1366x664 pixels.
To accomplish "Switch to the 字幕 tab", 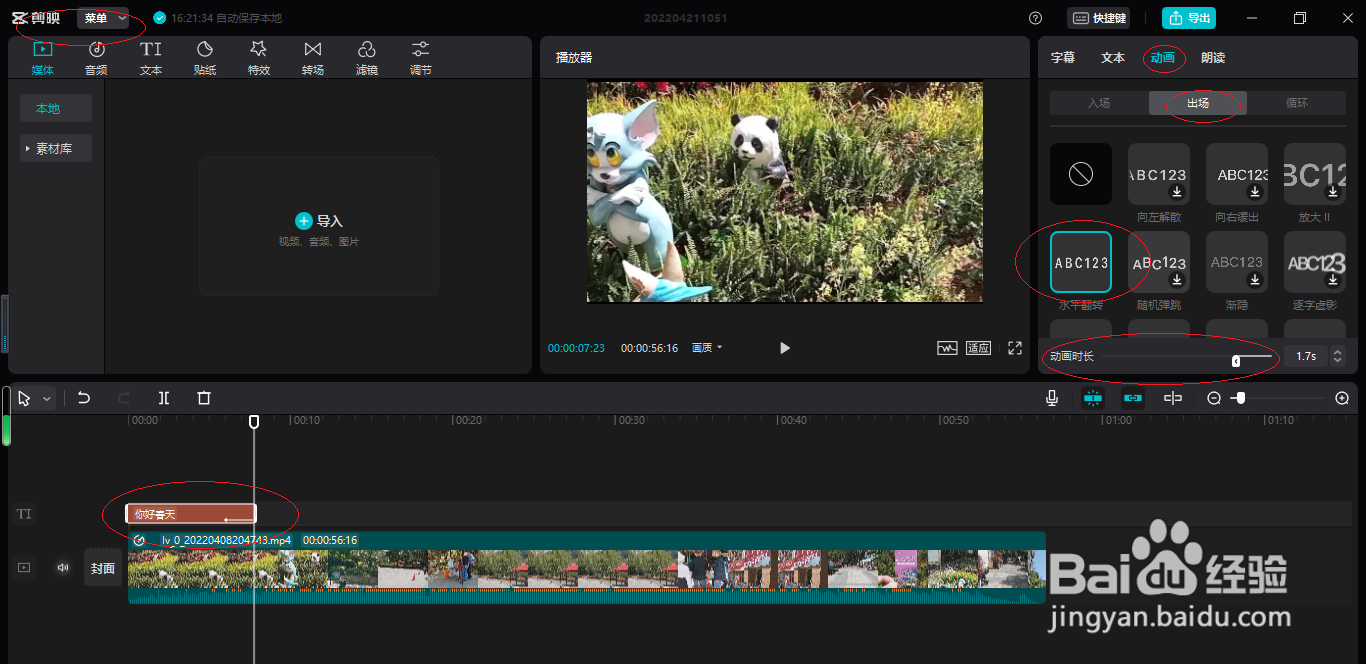I will 1063,58.
